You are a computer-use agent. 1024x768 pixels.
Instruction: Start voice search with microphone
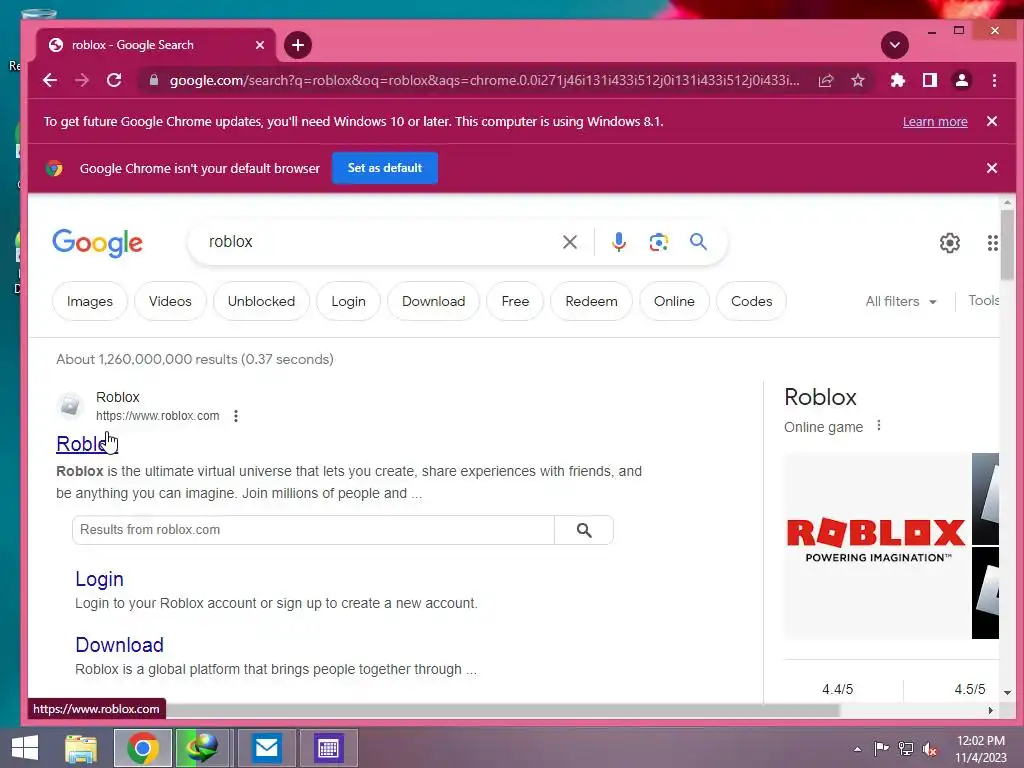click(618, 242)
